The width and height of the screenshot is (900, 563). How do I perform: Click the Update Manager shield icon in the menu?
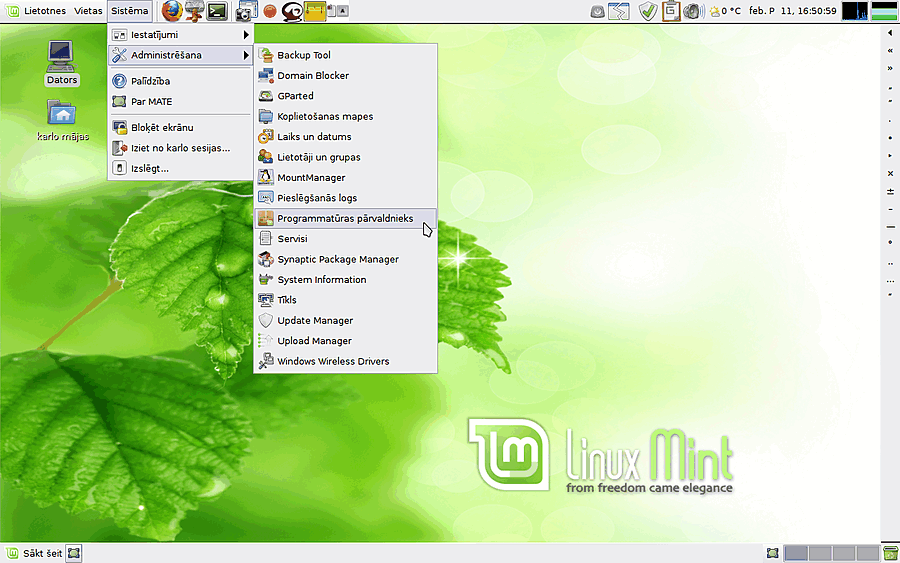click(x=266, y=320)
